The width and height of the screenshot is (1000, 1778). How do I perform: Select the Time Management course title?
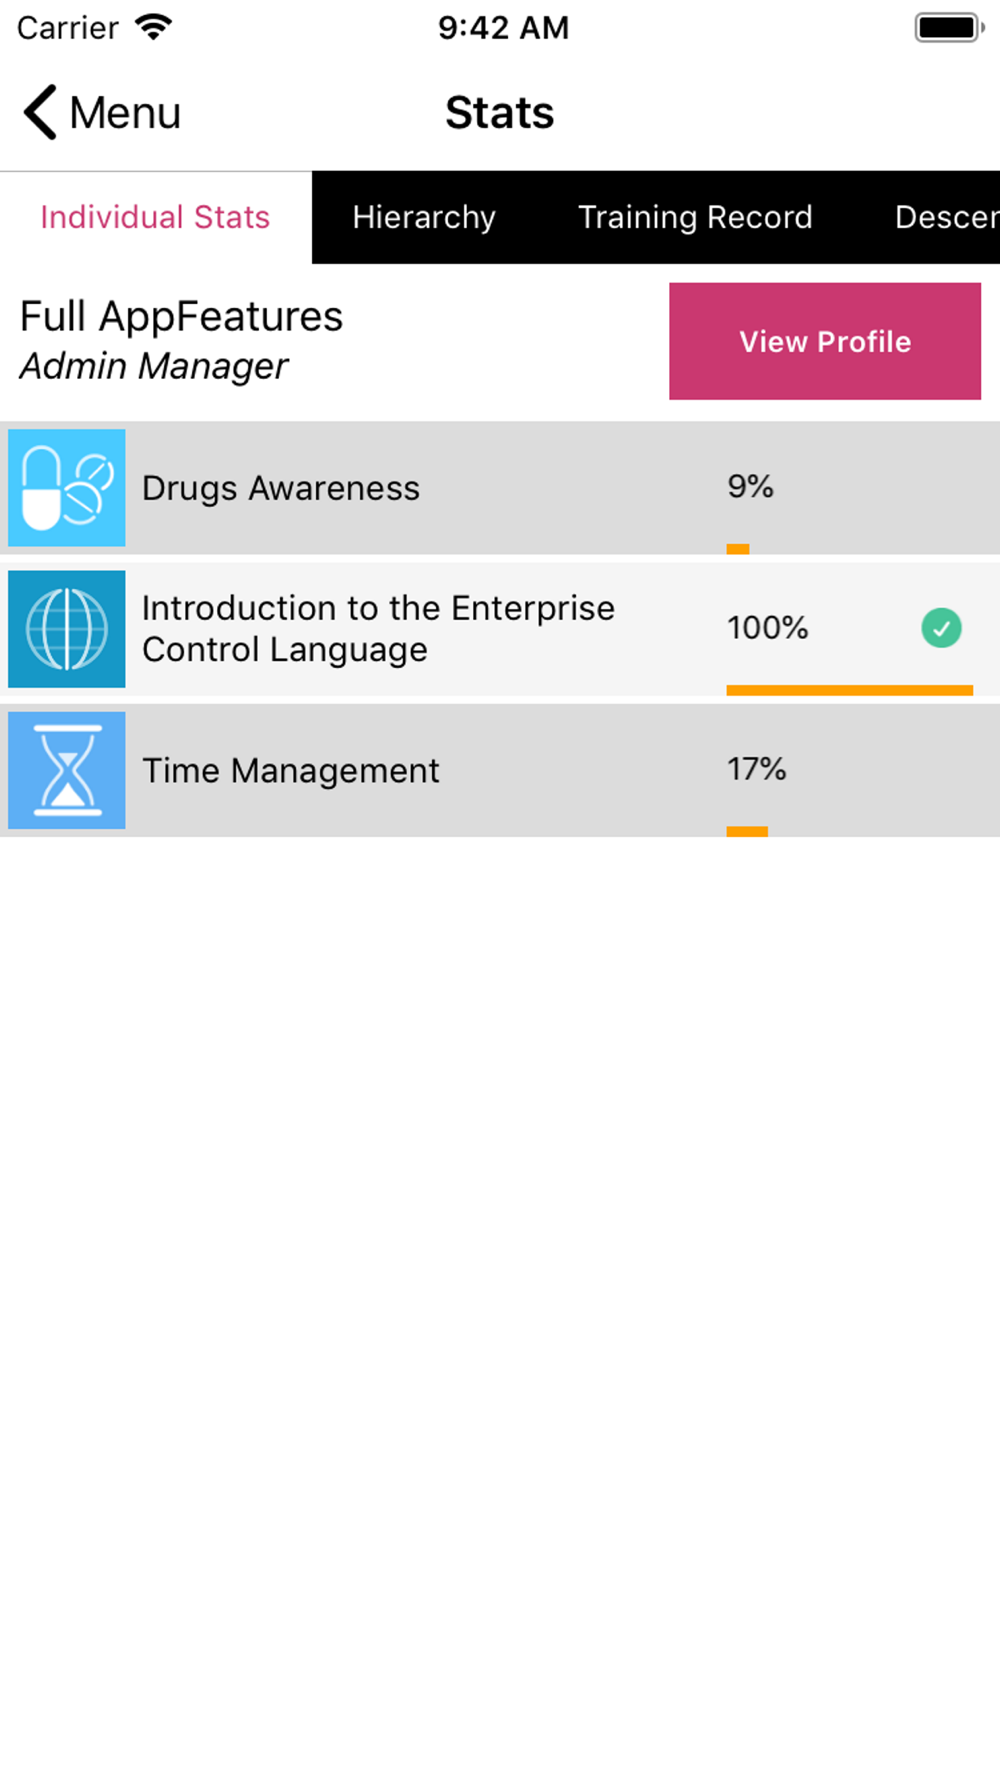coord(291,771)
